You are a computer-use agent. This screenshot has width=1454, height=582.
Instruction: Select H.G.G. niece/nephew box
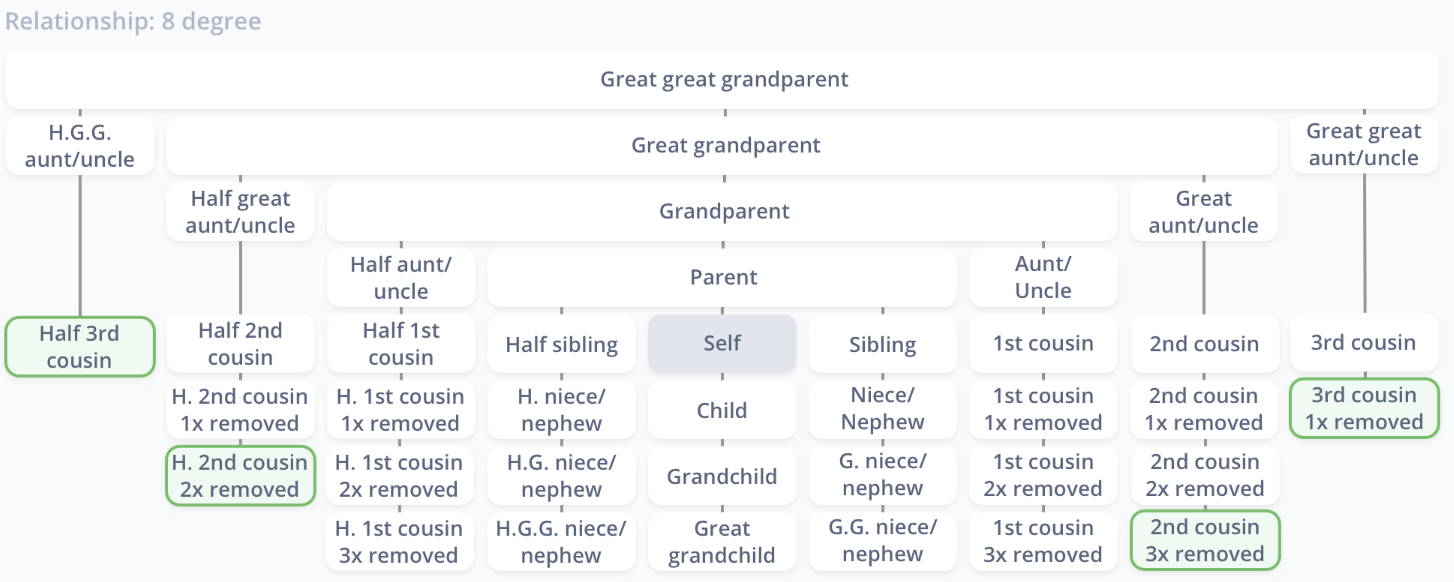(x=562, y=541)
